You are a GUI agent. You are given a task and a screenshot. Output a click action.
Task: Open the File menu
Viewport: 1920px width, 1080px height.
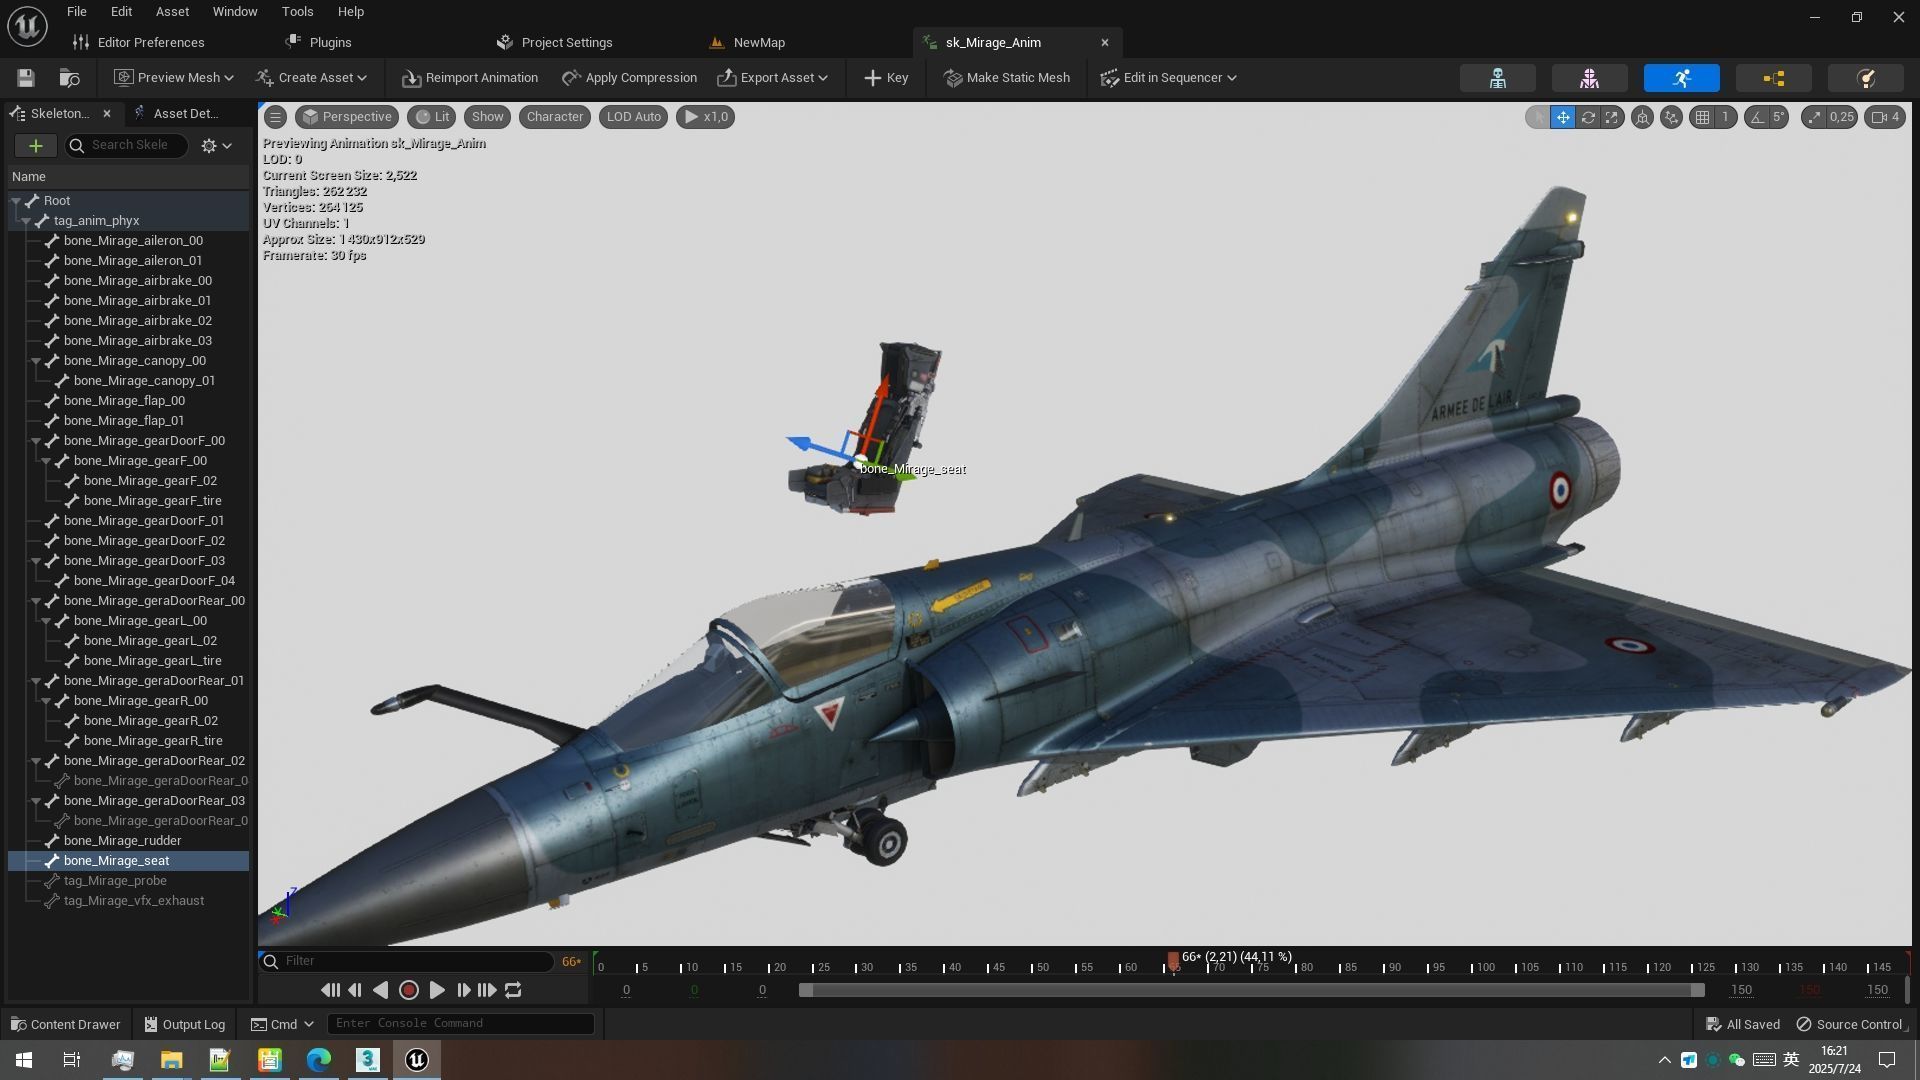pyautogui.click(x=76, y=12)
